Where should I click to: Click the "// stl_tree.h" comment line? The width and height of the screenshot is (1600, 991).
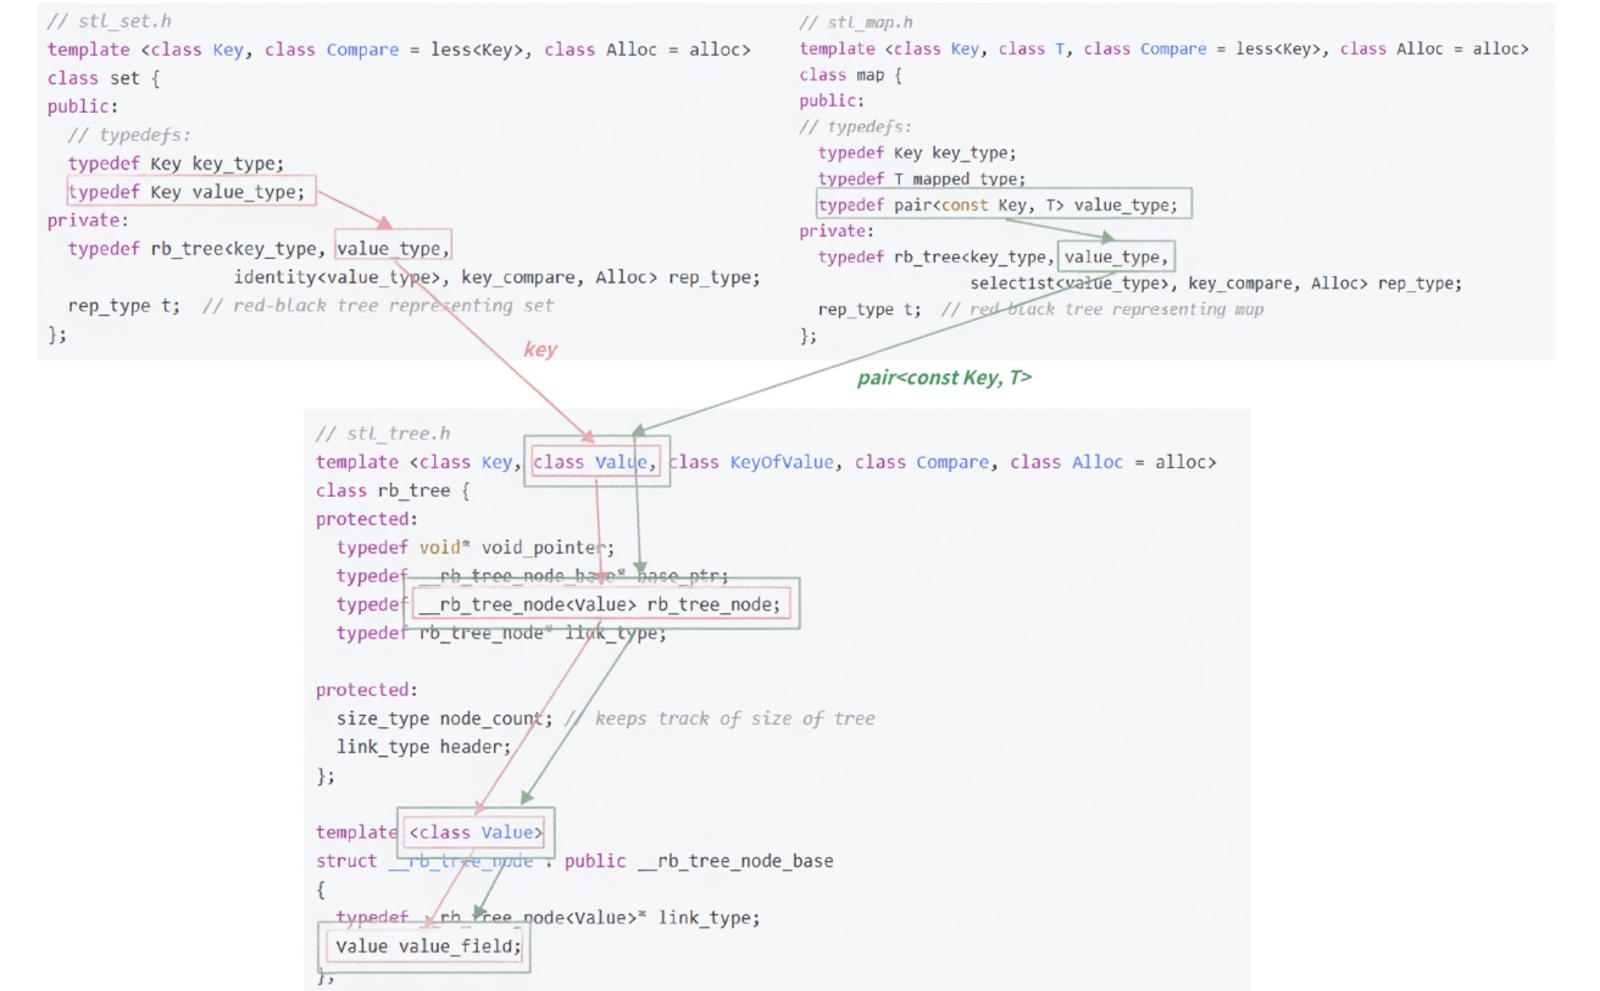pyautogui.click(x=383, y=433)
